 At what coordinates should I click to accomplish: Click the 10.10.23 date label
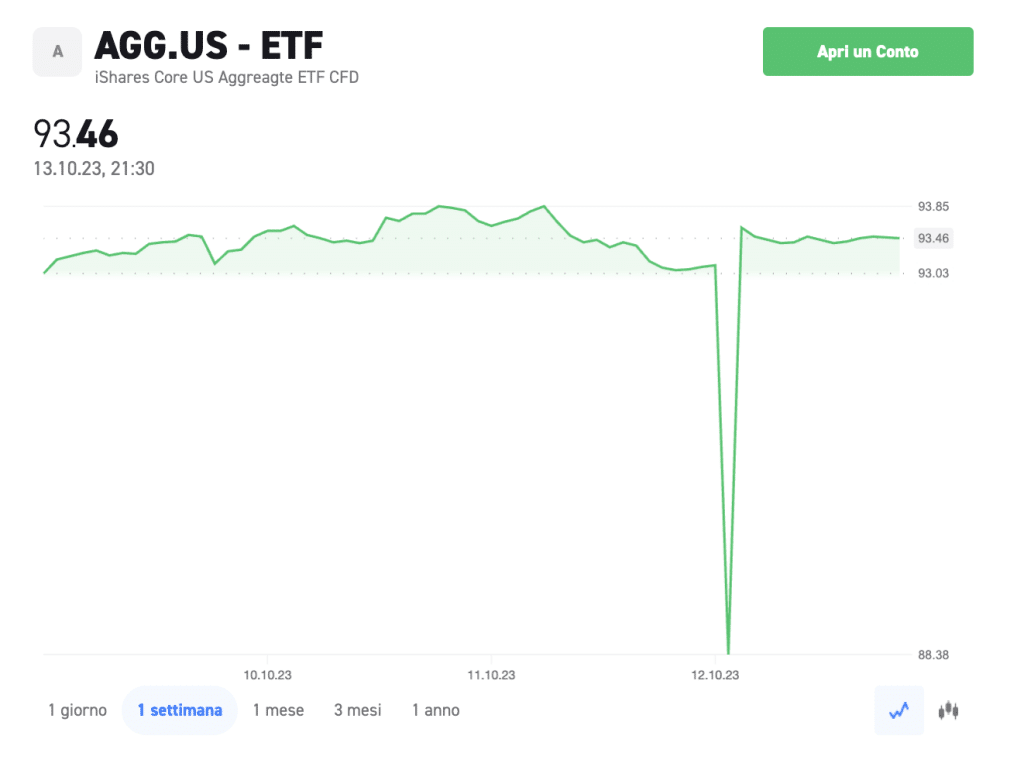267,674
